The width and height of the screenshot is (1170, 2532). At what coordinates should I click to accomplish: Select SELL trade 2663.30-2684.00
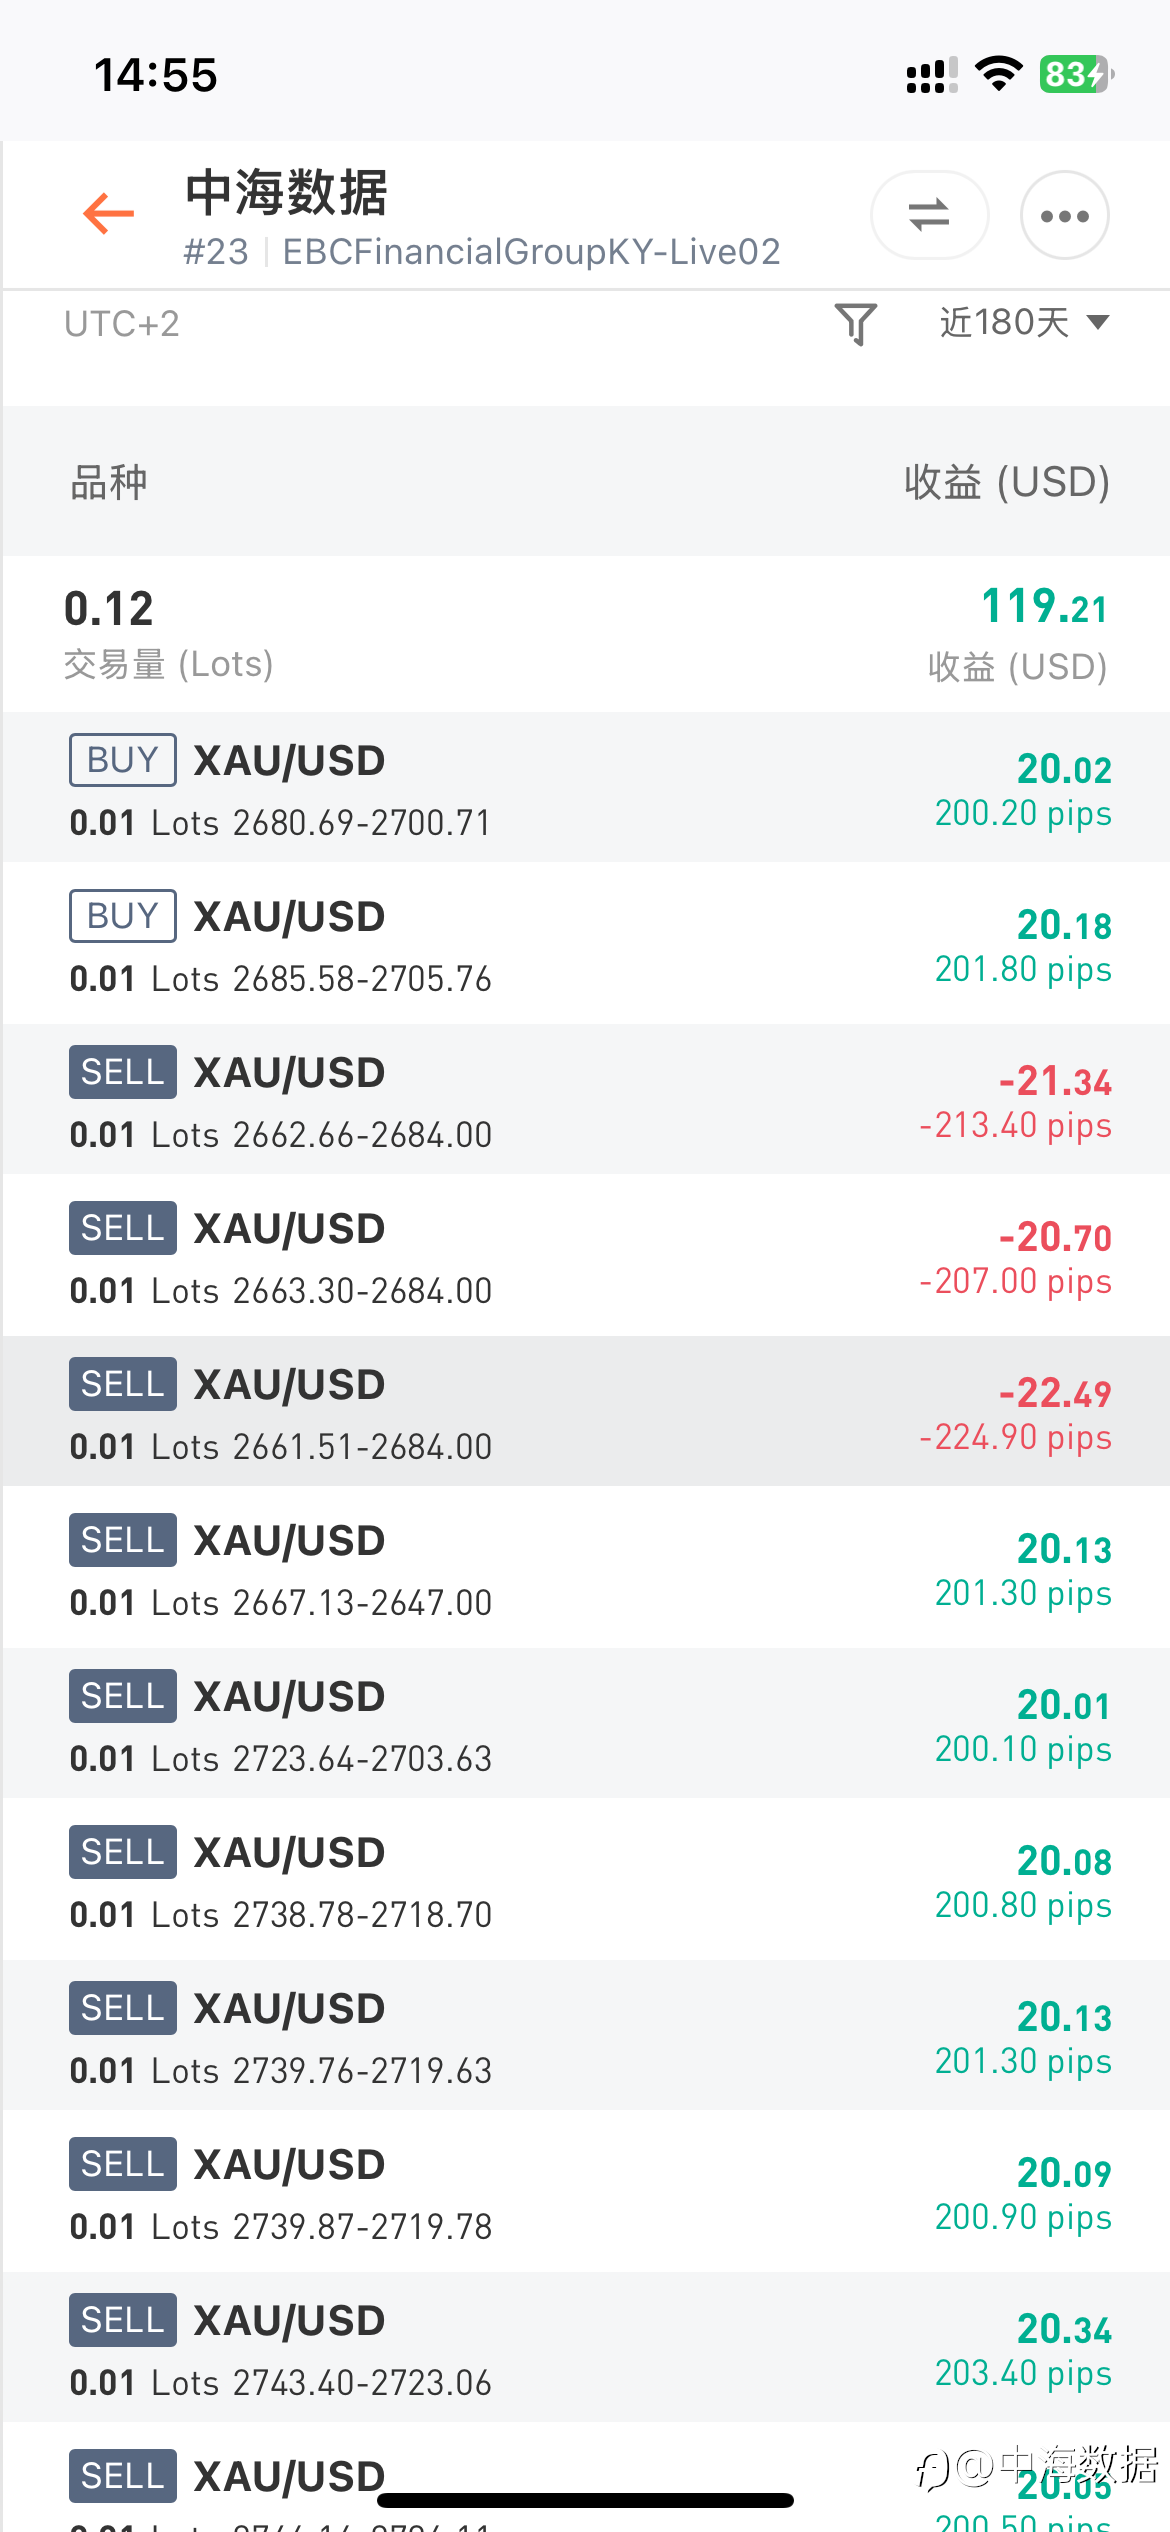[x=585, y=1256]
